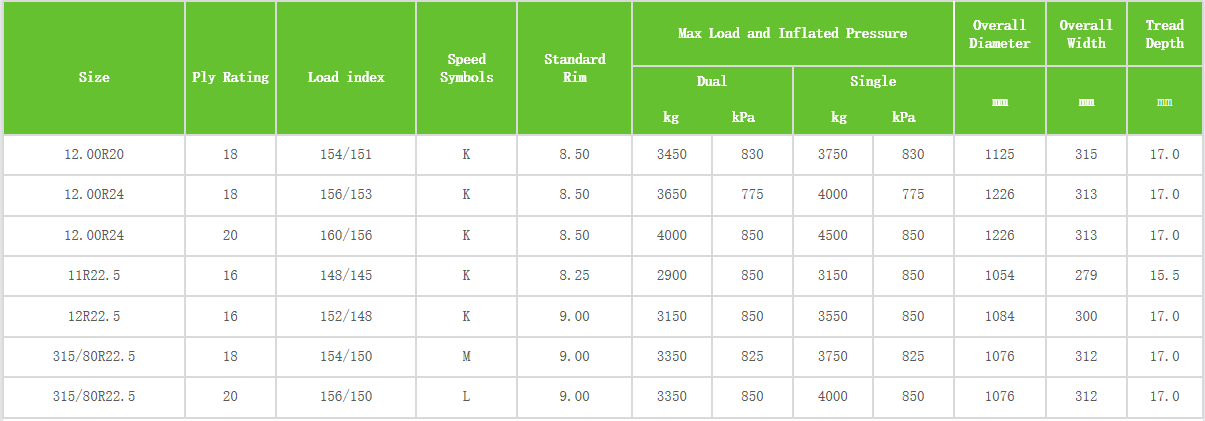This screenshot has height=421, width=1205.
Task: Select load index 160/156 cell
Action: (x=346, y=235)
